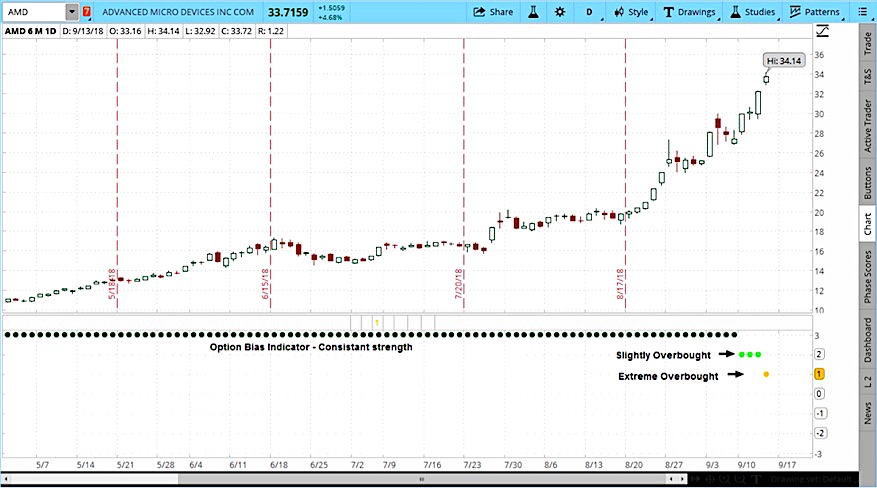Switch to the T&S side tab
Screen dimensions: 877x488
point(867,77)
